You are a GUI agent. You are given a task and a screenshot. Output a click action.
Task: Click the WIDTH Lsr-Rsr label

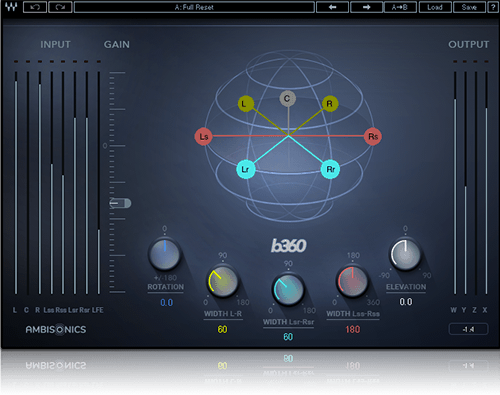click(x=288, y=322)
